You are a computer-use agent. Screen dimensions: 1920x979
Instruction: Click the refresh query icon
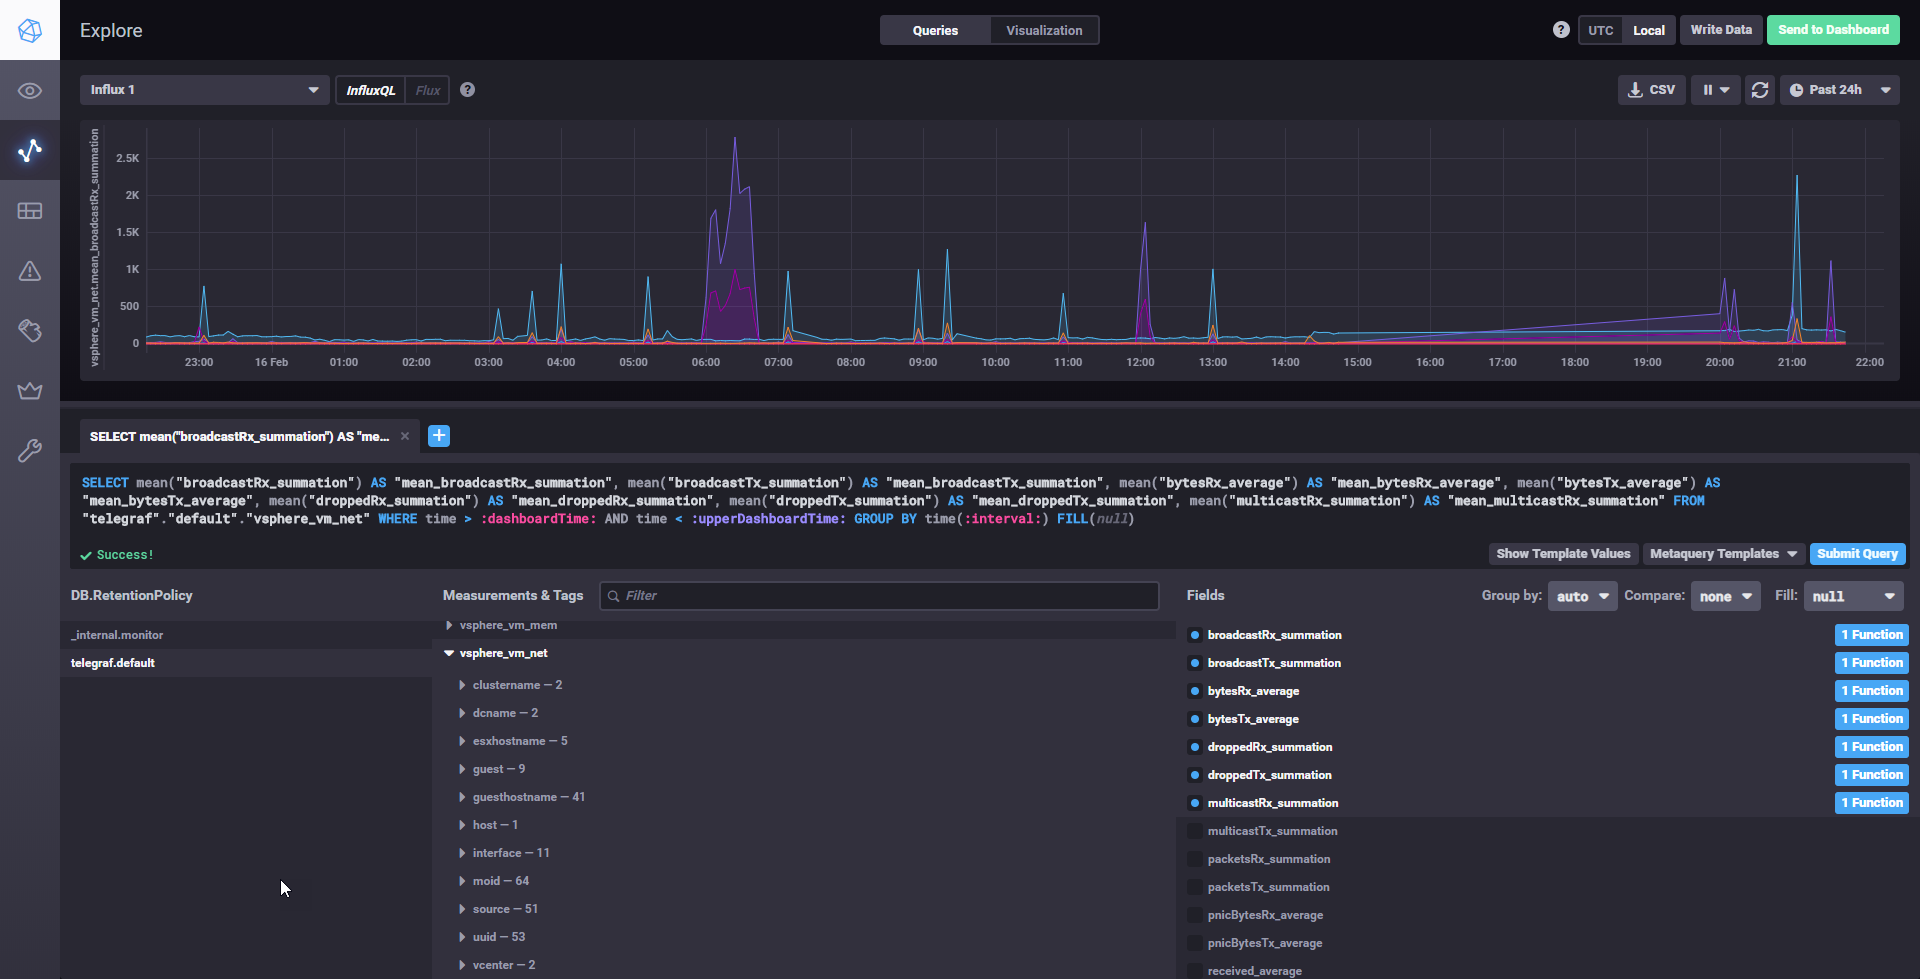[x=1760, y=90]
